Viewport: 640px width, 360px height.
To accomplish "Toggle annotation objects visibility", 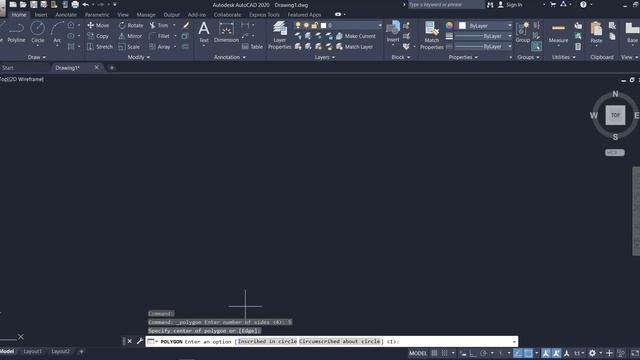I will tap(546, 353).
